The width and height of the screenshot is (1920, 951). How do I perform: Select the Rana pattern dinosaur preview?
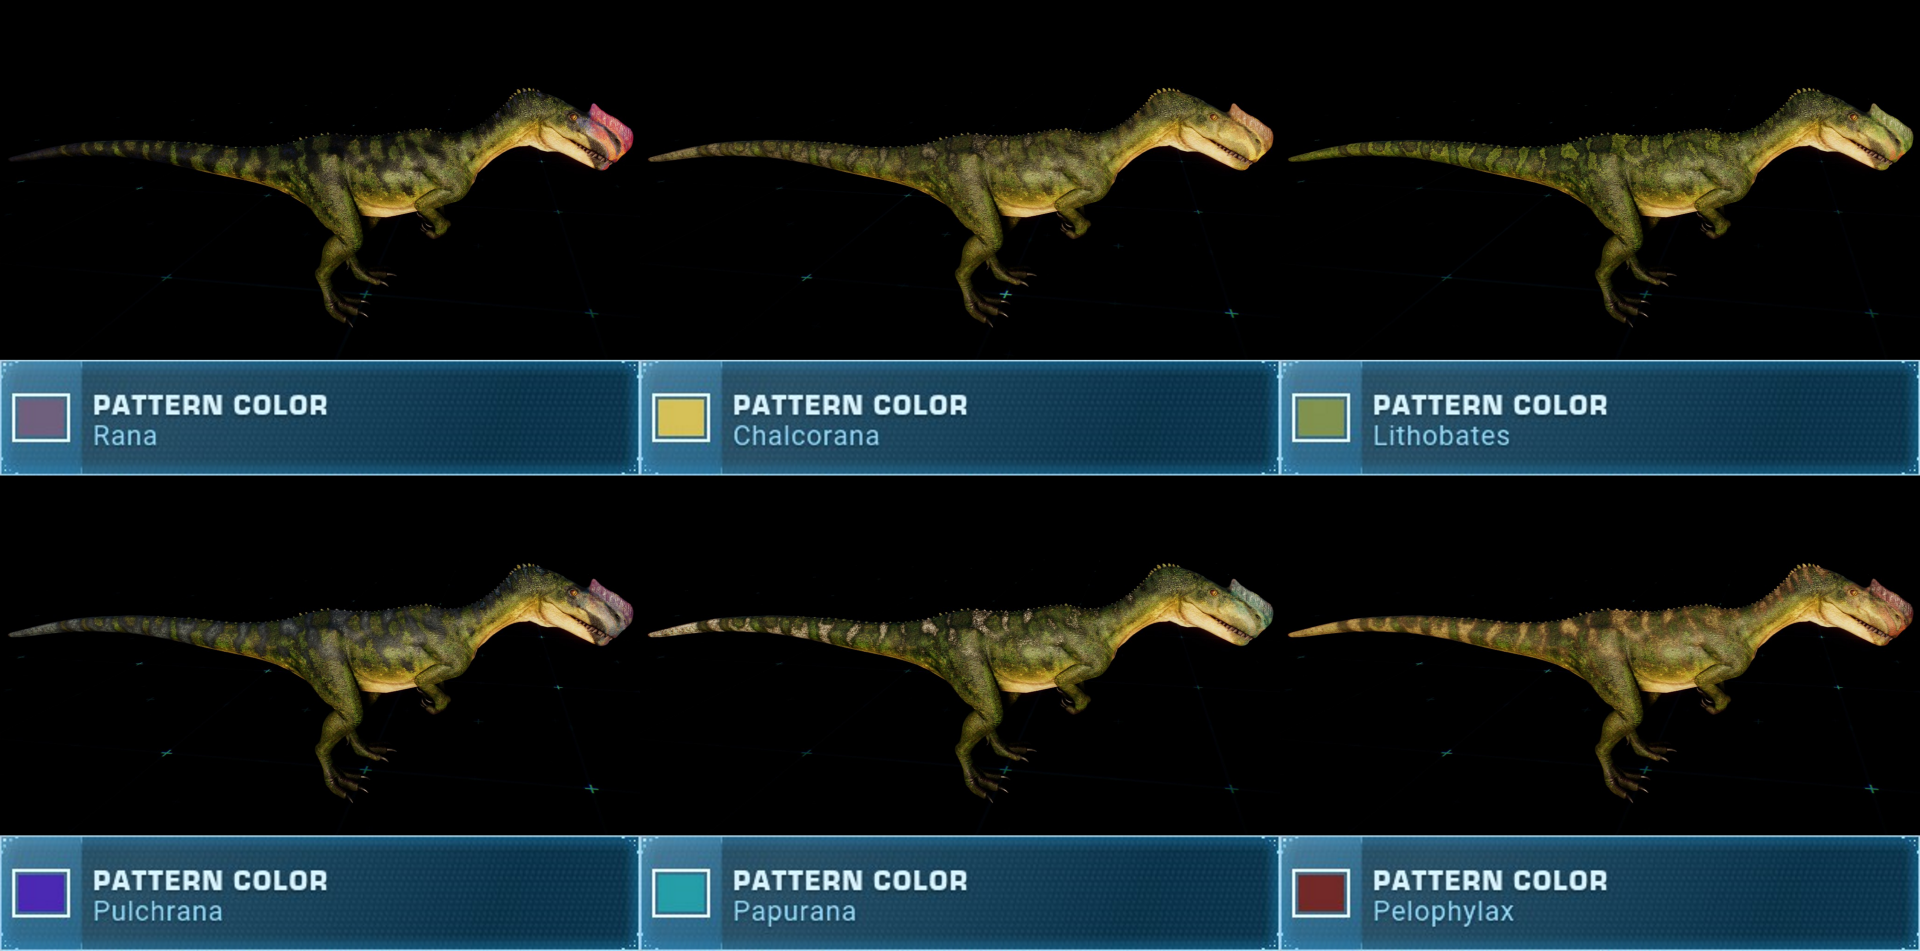coord(320,205)
